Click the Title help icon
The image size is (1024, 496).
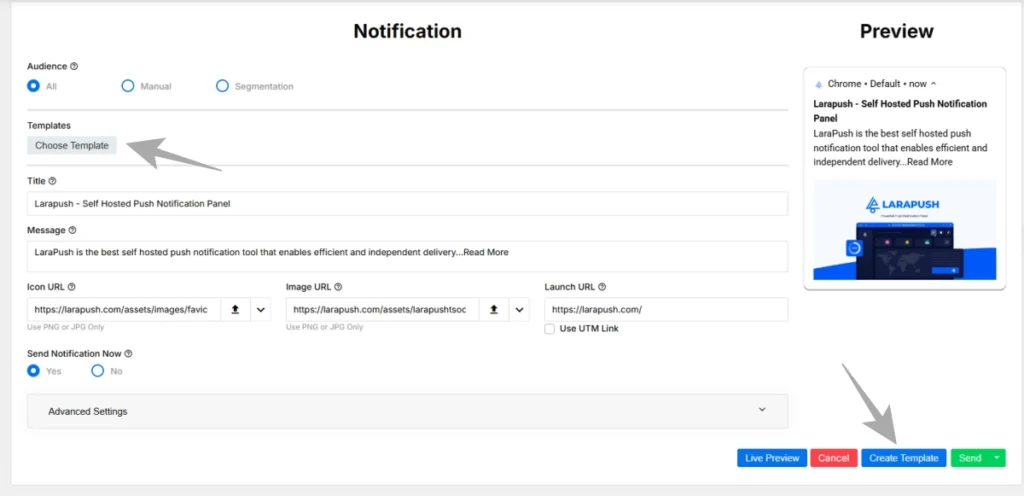pyautogui.click(x=52, y=181)
